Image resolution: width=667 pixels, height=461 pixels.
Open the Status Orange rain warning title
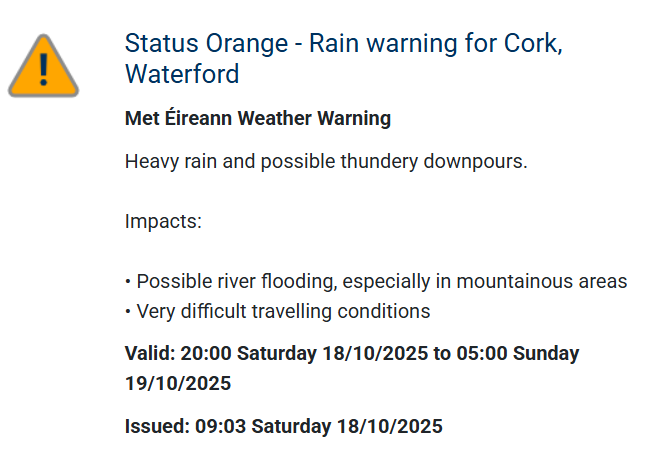pyautogui.click(x=344, y=58)
